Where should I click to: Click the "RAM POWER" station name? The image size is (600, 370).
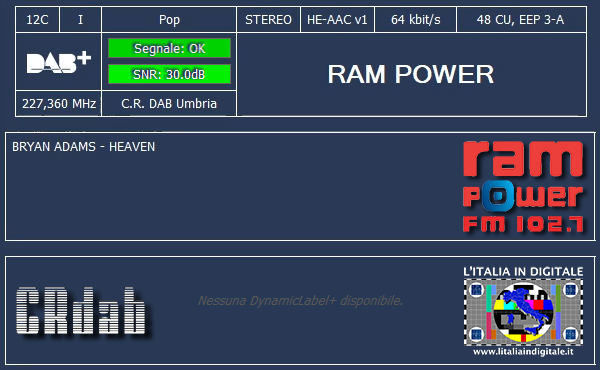411,74
